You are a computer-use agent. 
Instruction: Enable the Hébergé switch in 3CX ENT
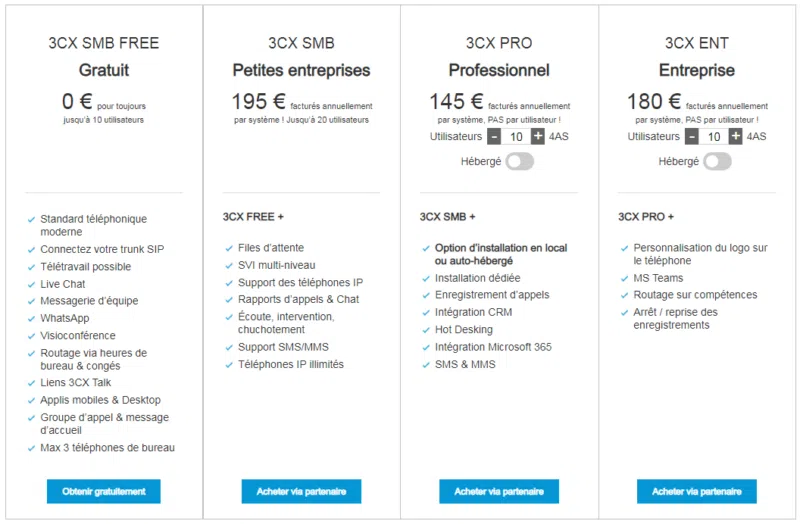(717, 161)
